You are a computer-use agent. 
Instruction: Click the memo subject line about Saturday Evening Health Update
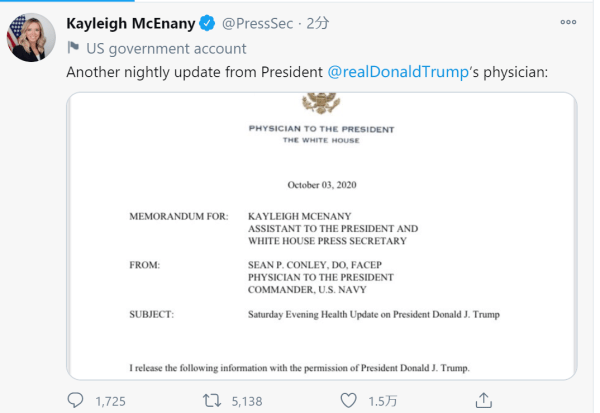(x=373, y=314)
